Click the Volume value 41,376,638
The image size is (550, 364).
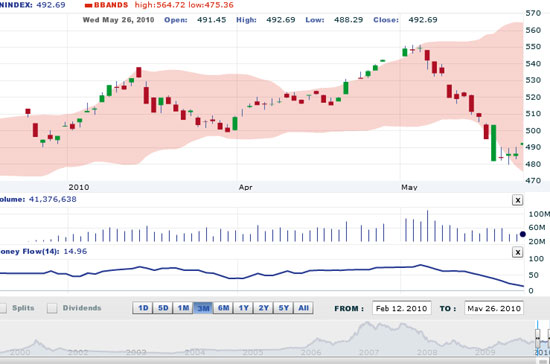click(53, 199)
